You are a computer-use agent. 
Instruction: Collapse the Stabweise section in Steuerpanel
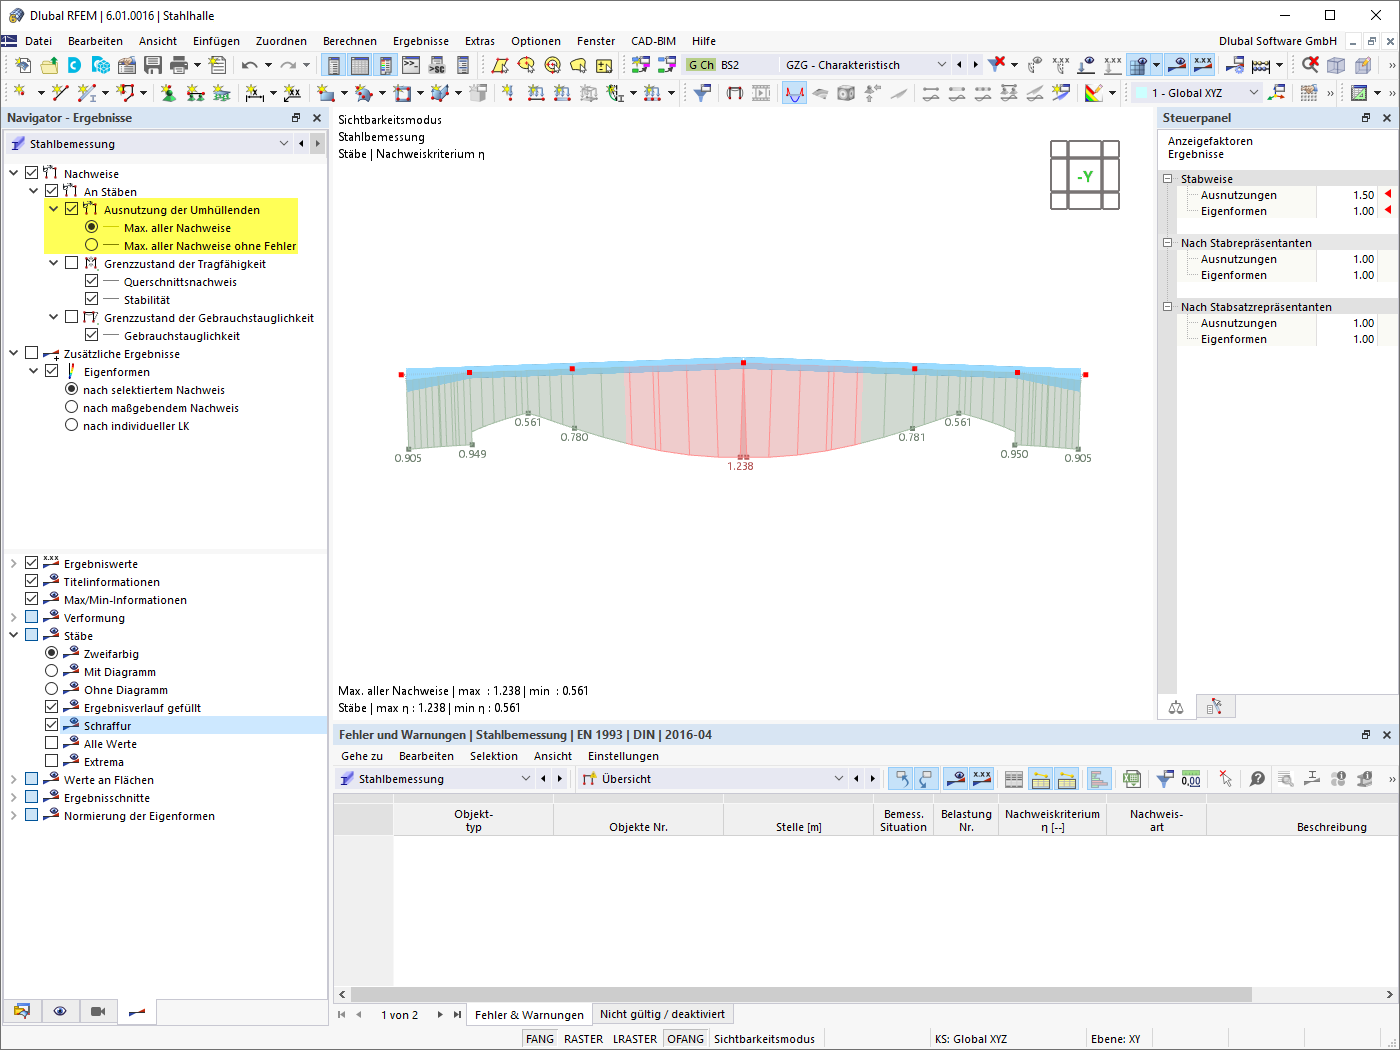[1167, 179]
